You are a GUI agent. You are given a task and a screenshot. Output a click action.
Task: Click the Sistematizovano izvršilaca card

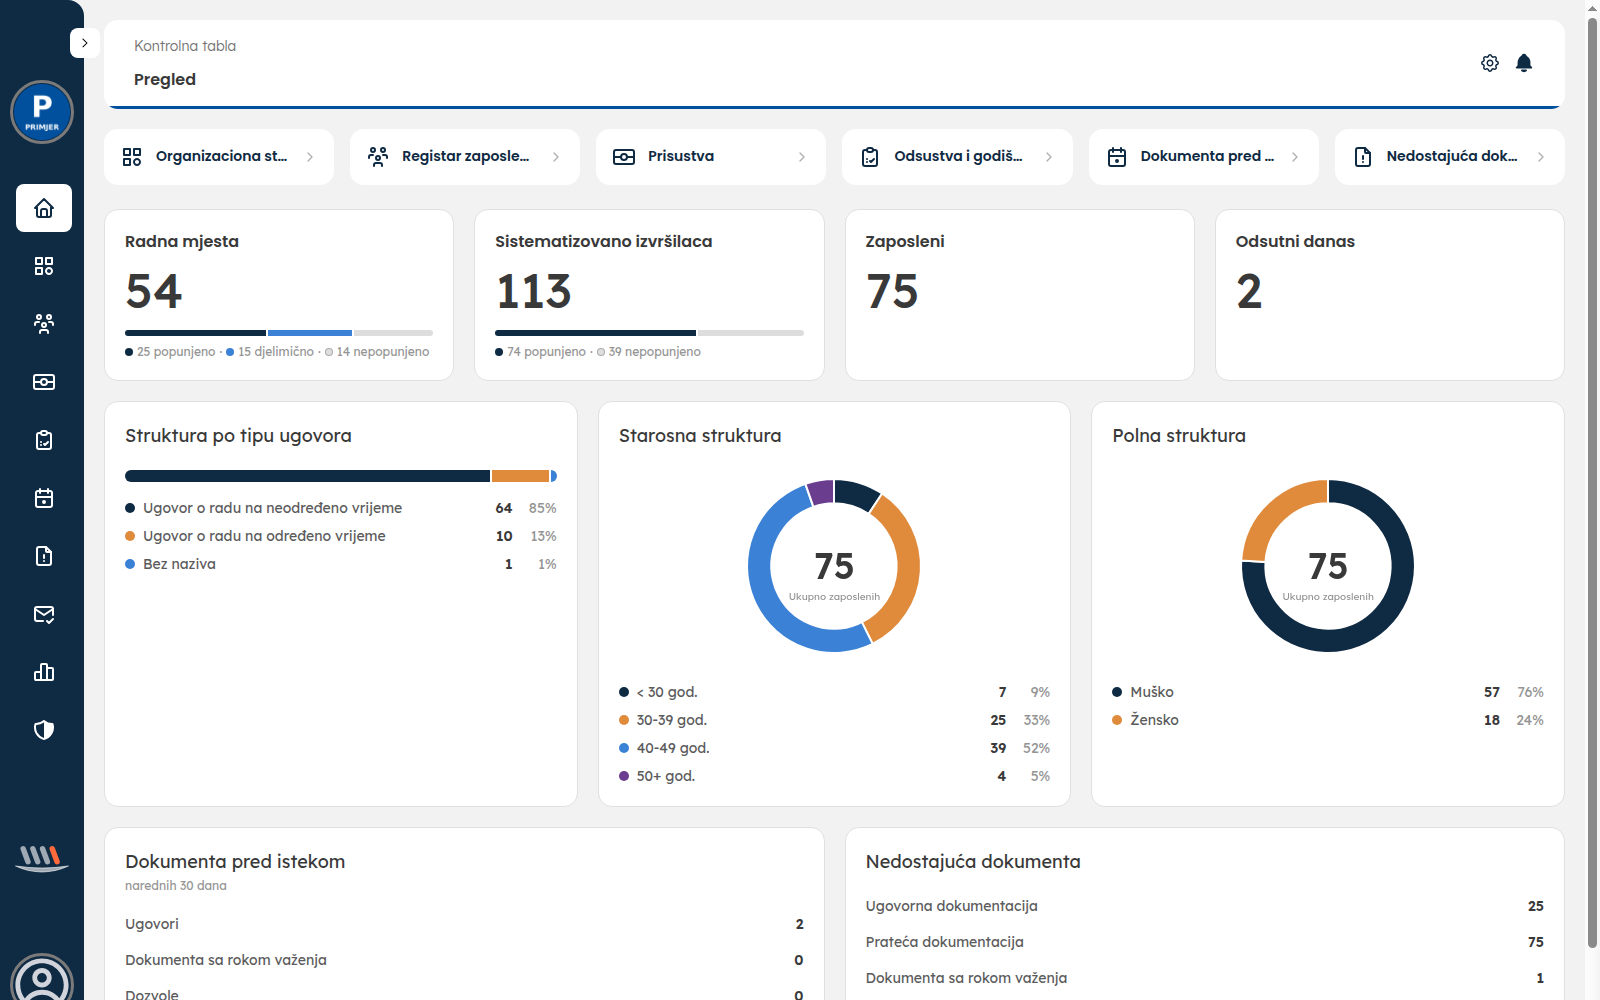coord(649,295)
